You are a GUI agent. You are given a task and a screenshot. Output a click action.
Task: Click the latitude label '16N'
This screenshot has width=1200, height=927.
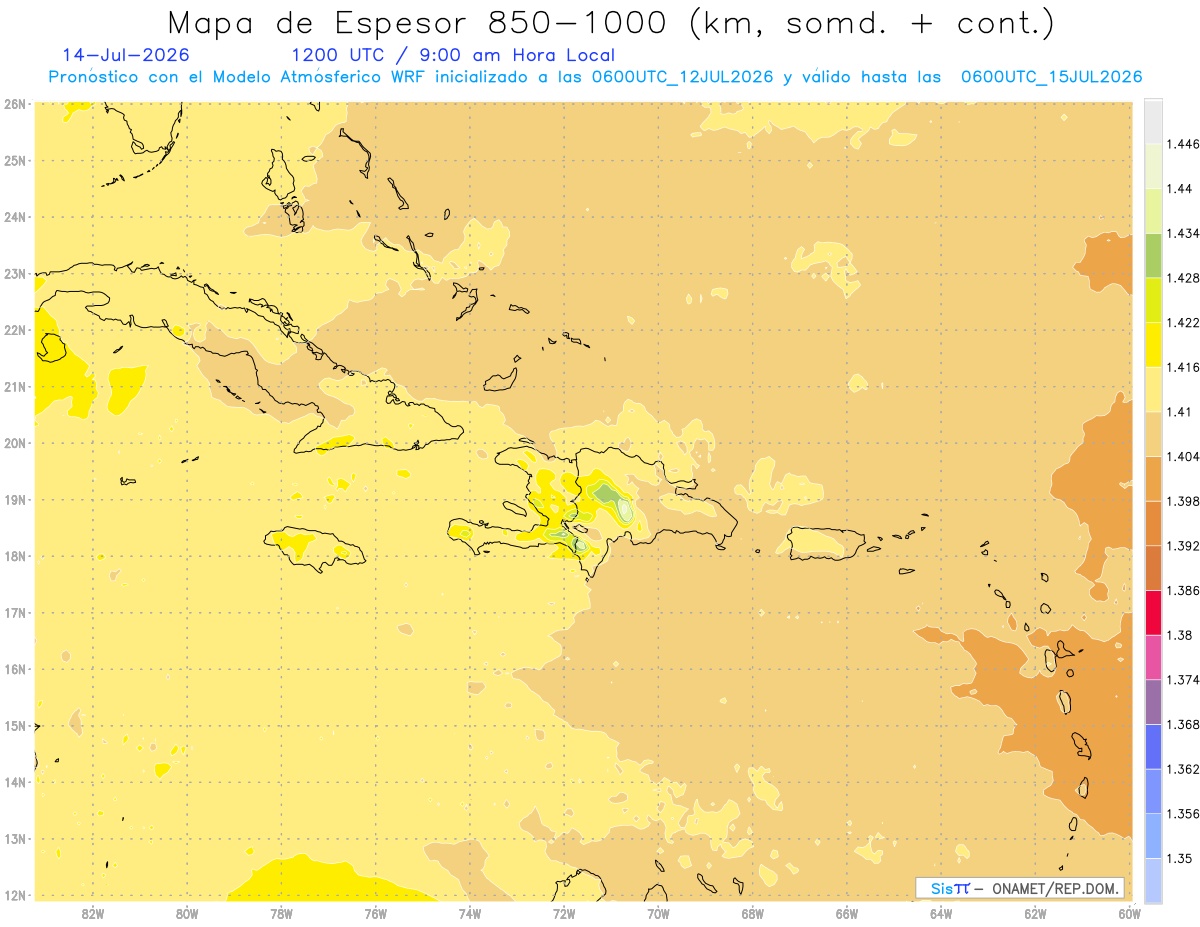click(14, 669)
